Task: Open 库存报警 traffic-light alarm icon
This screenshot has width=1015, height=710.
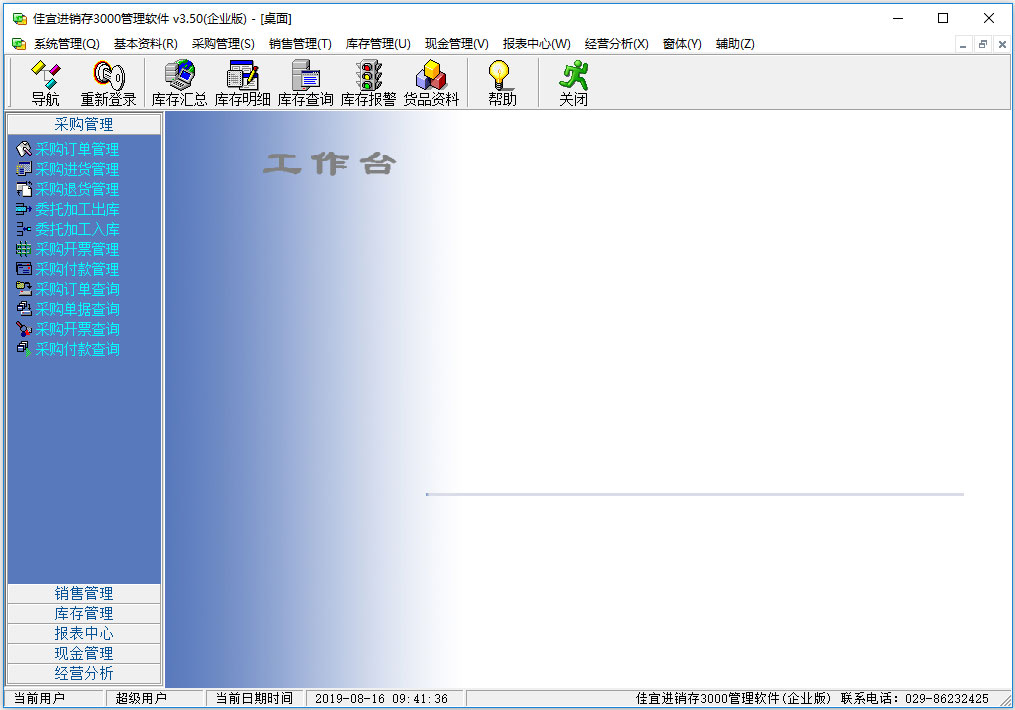Action: (x=368, y=83)
